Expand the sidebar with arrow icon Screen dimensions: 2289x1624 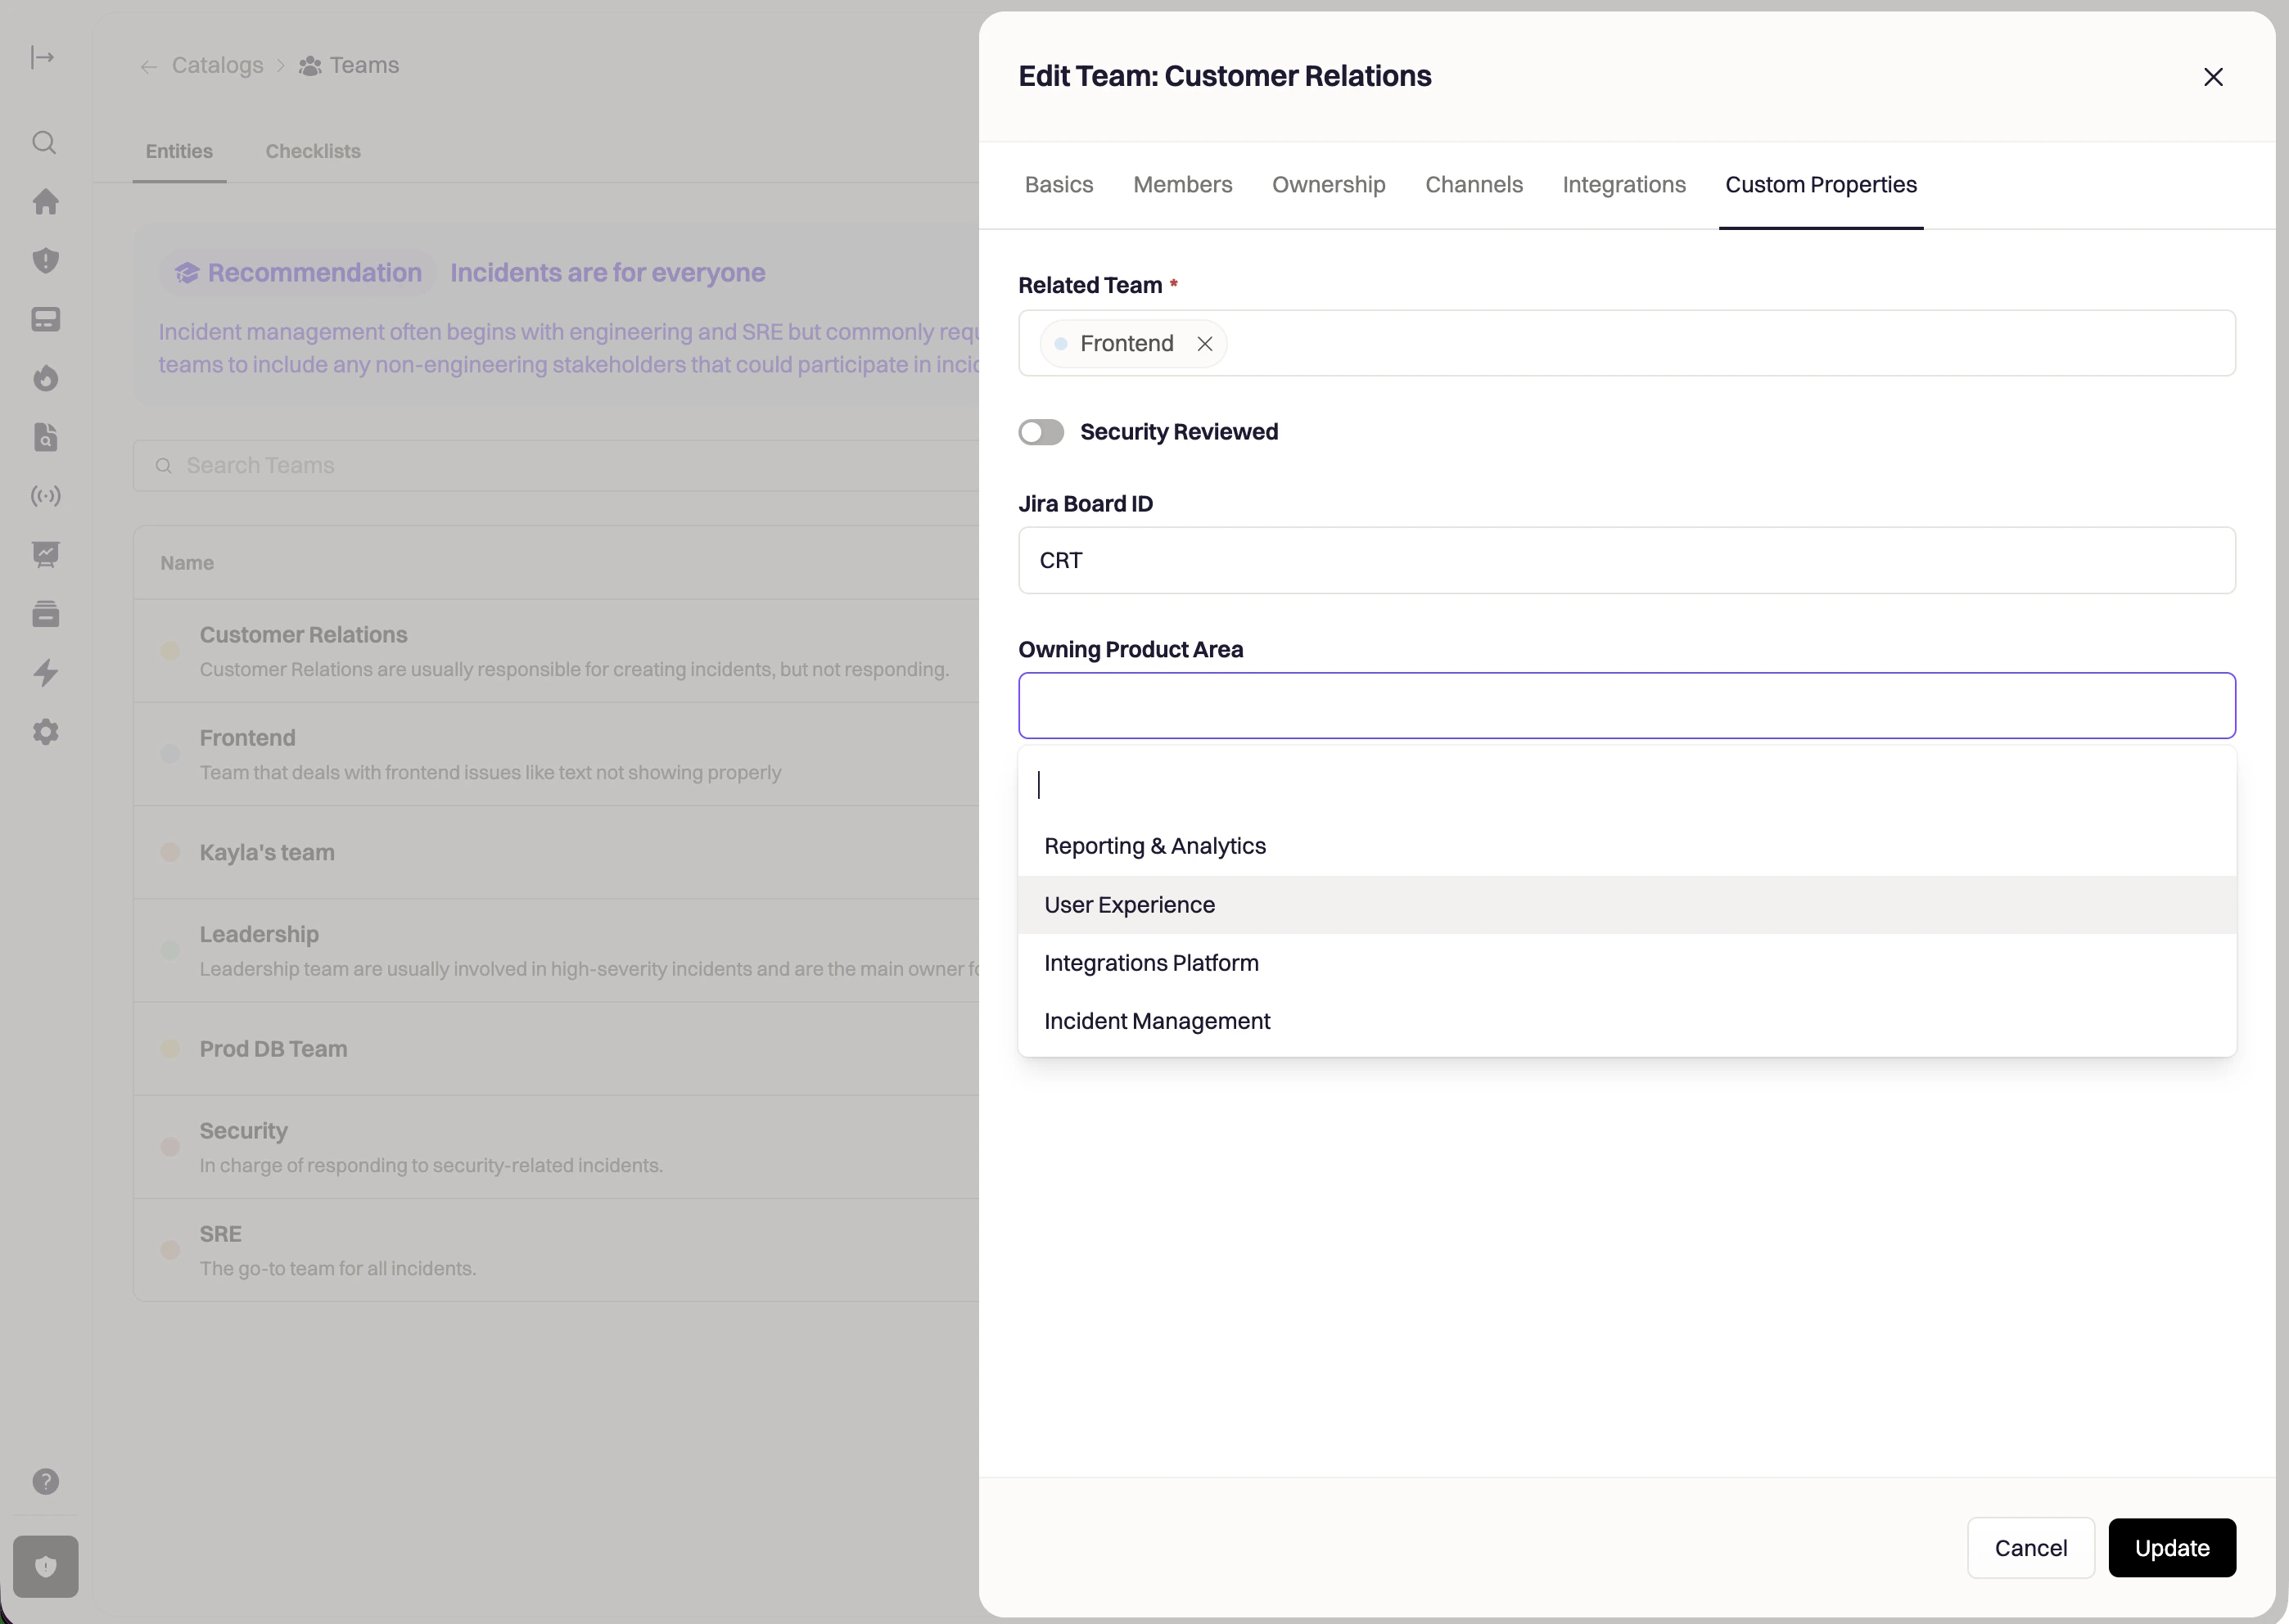[42, 58]
